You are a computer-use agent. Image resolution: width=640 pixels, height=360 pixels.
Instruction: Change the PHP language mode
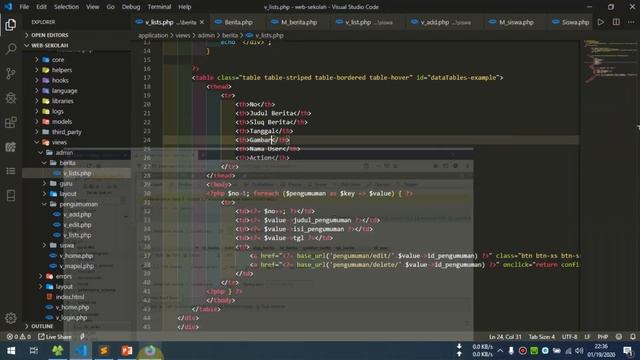(x=603, y=337)
